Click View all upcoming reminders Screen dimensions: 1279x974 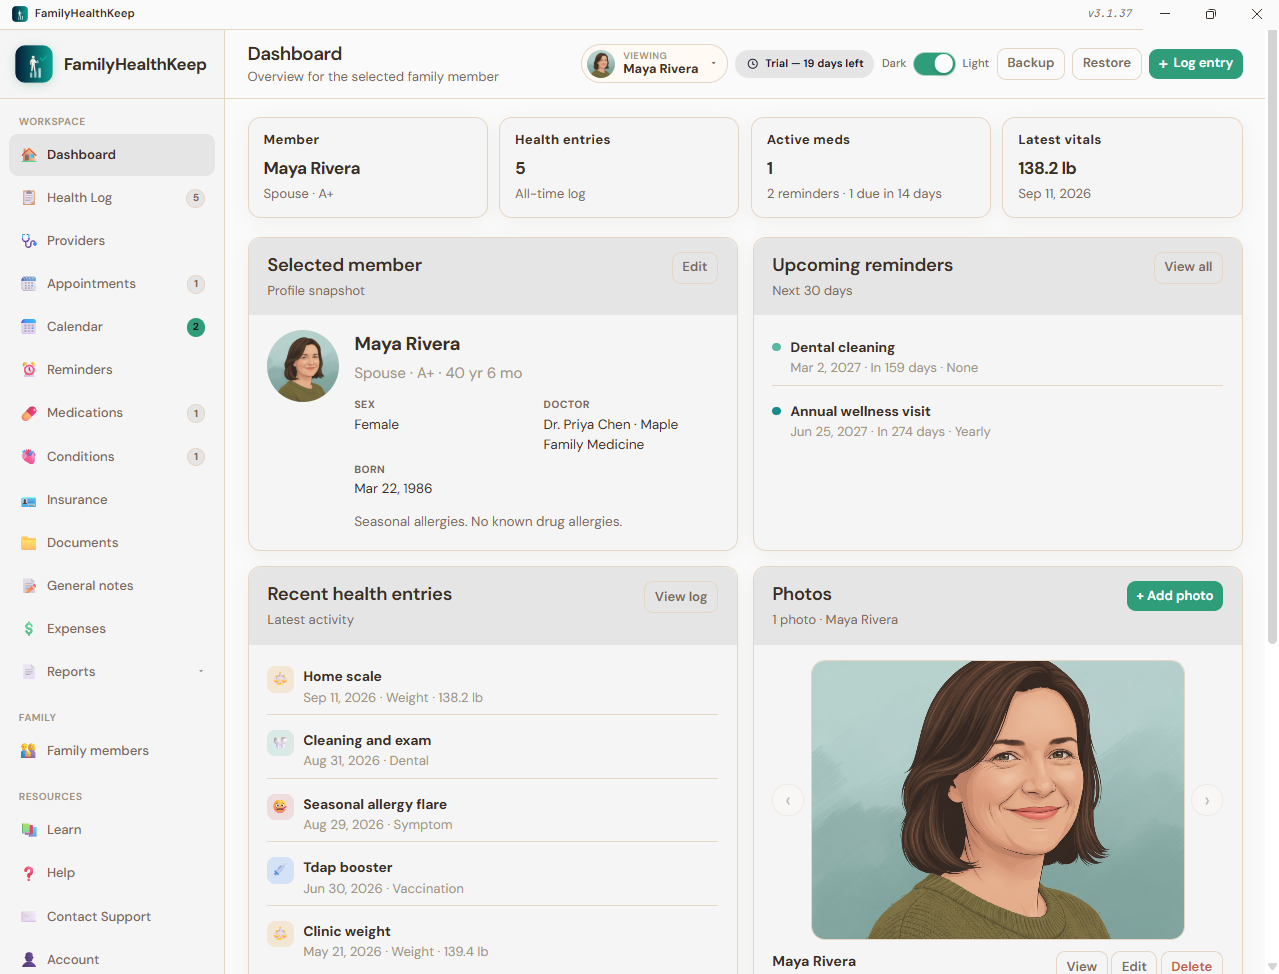(x=1188, y=267)
